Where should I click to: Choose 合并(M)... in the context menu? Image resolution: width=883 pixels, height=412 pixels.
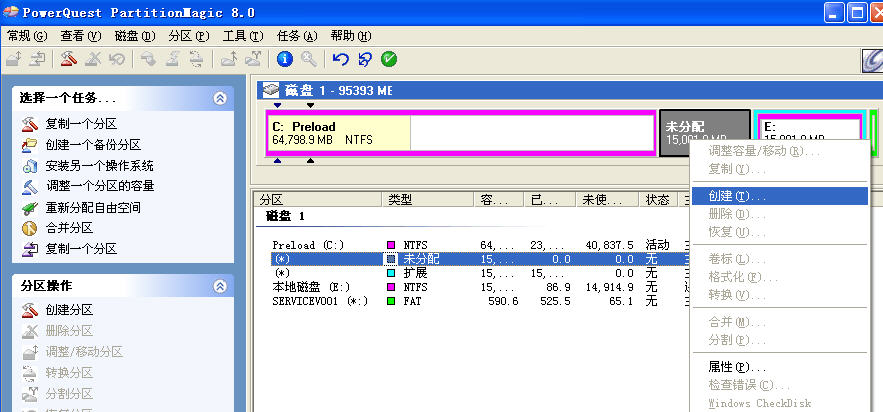click(779, 322)
